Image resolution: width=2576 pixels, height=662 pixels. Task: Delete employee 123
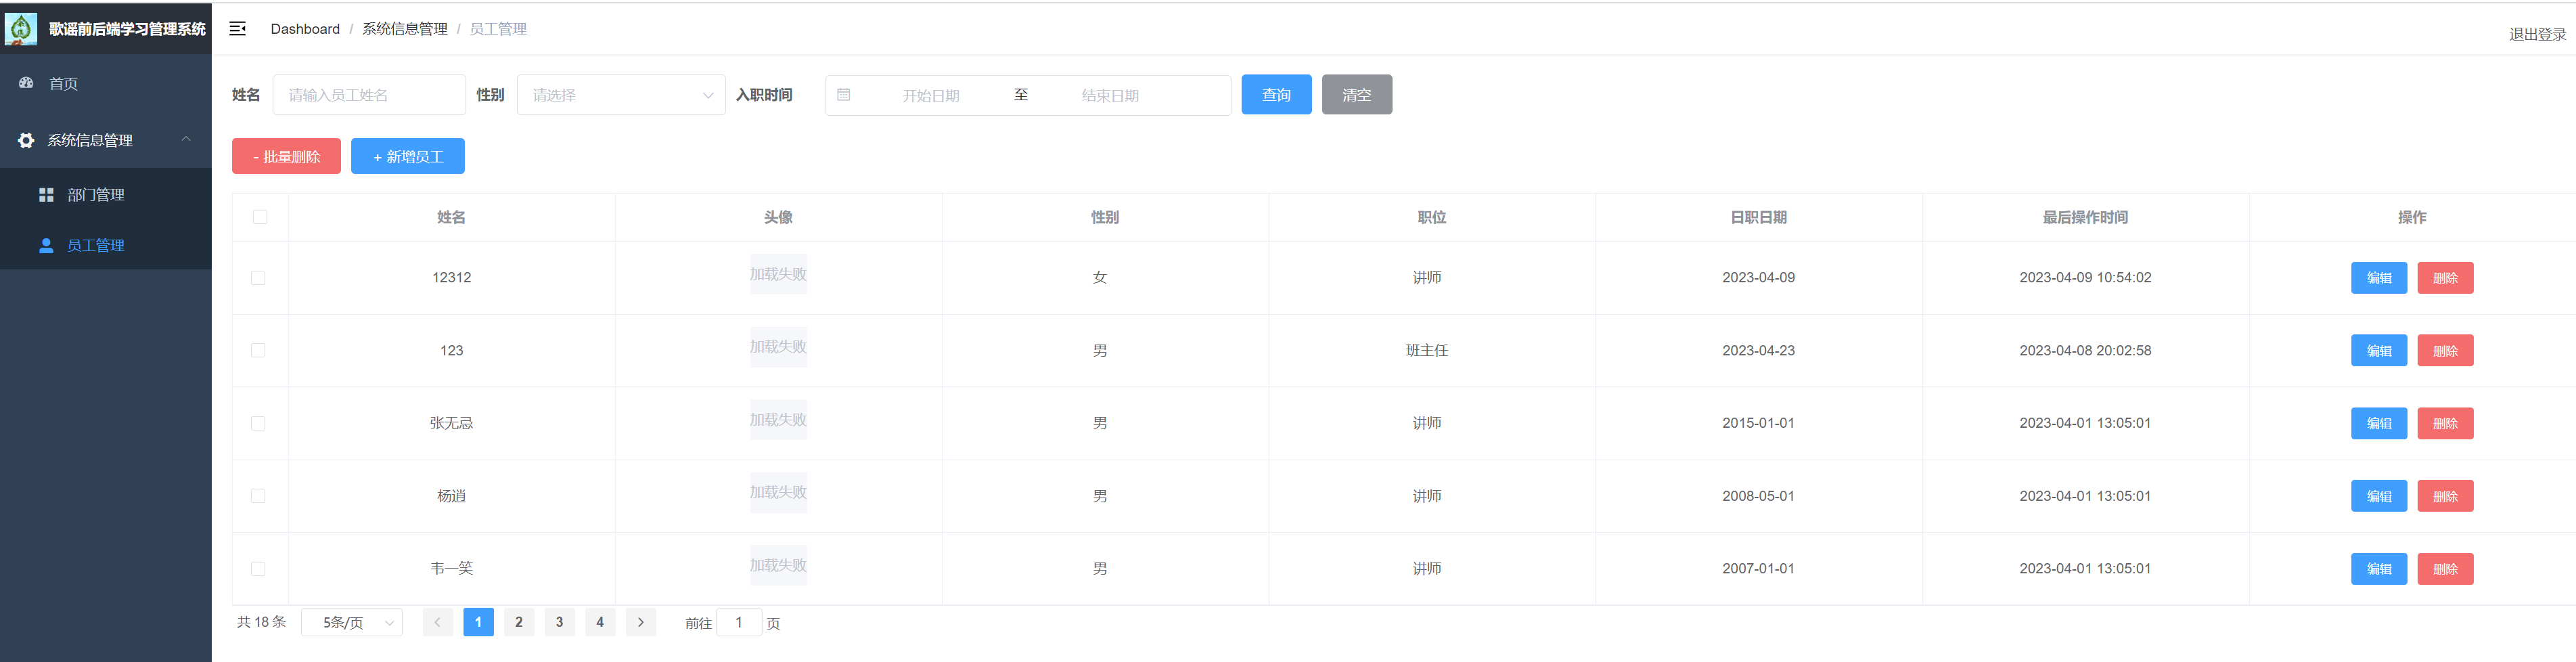[x=2445, y=351]
